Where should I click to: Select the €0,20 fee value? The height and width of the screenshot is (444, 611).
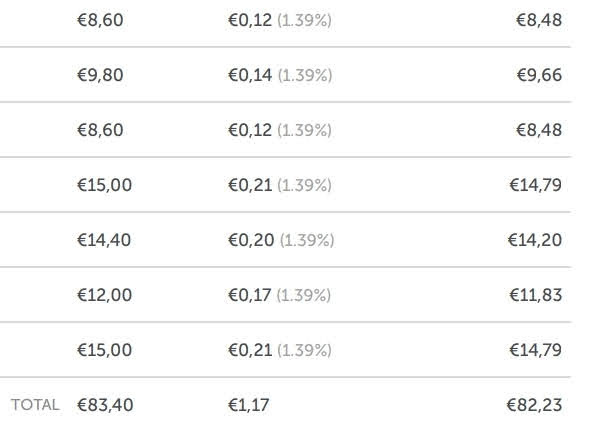pos(251,240)
